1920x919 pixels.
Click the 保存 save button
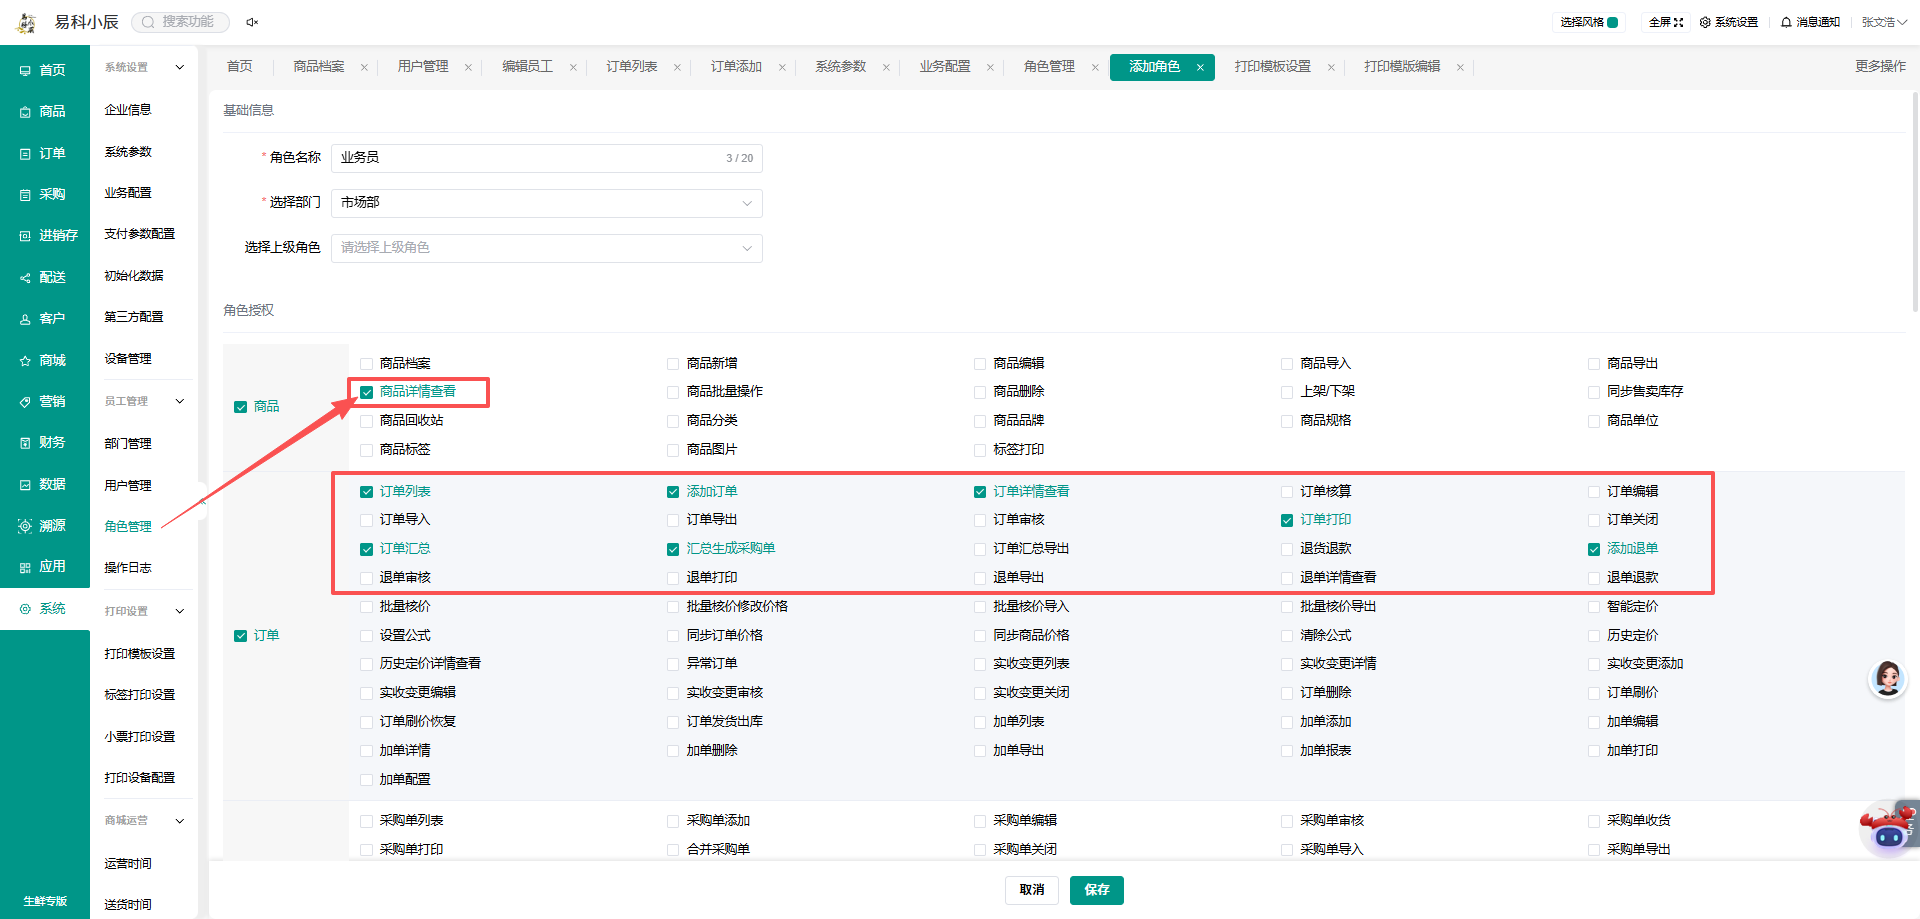click(1097, 890)
